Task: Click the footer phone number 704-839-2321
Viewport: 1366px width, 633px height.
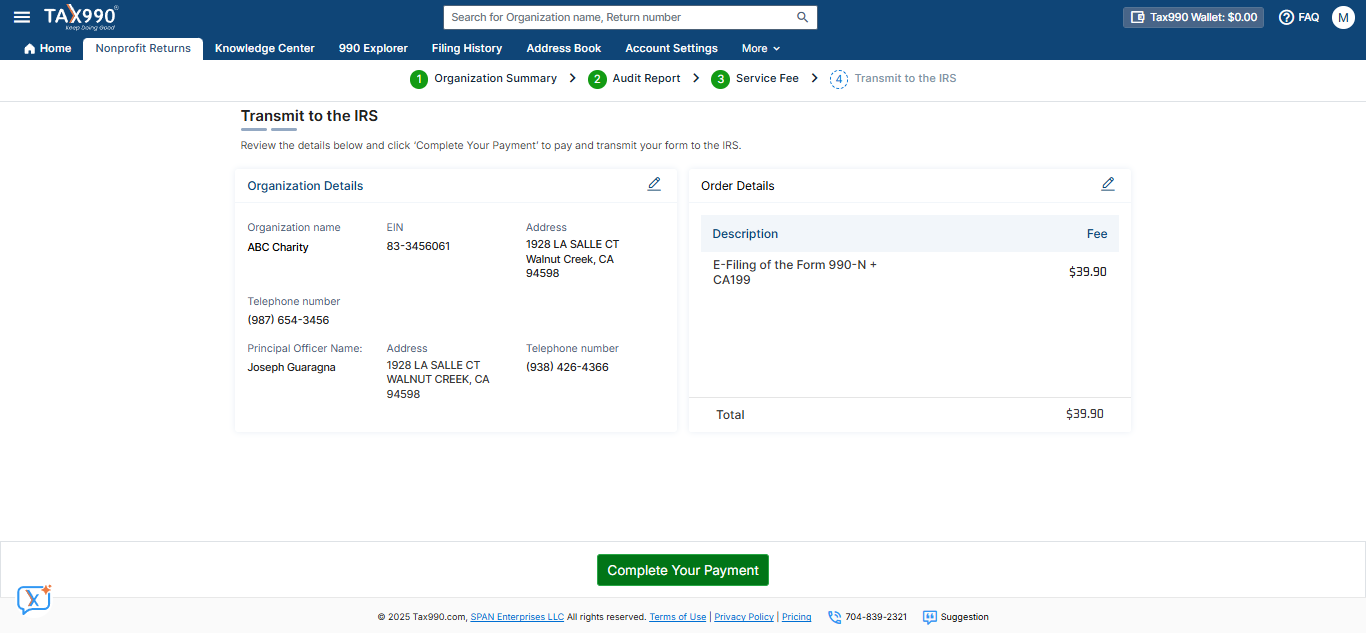Action: [x=876, y=617]
